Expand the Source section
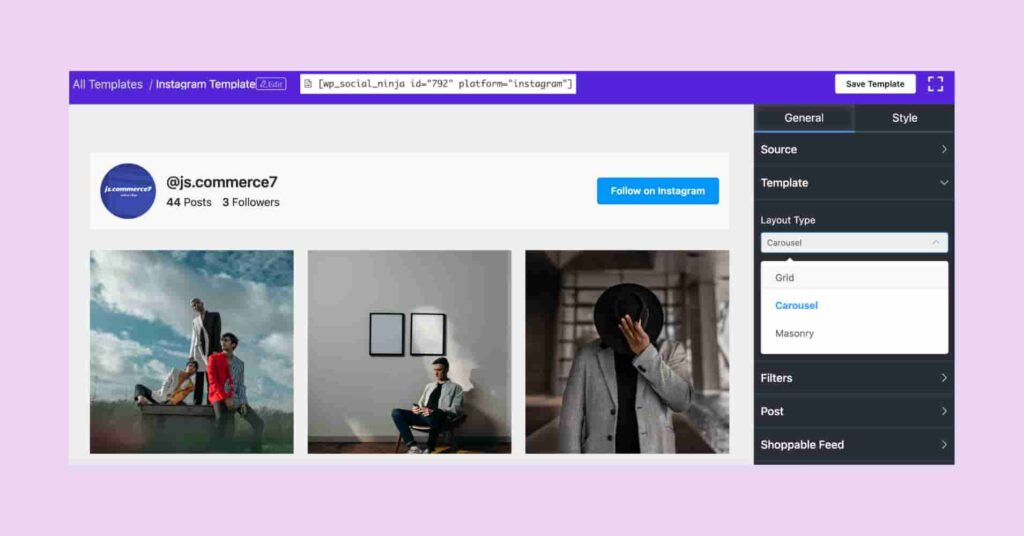Screen dimensions: 1024x536 pos(854,149)
